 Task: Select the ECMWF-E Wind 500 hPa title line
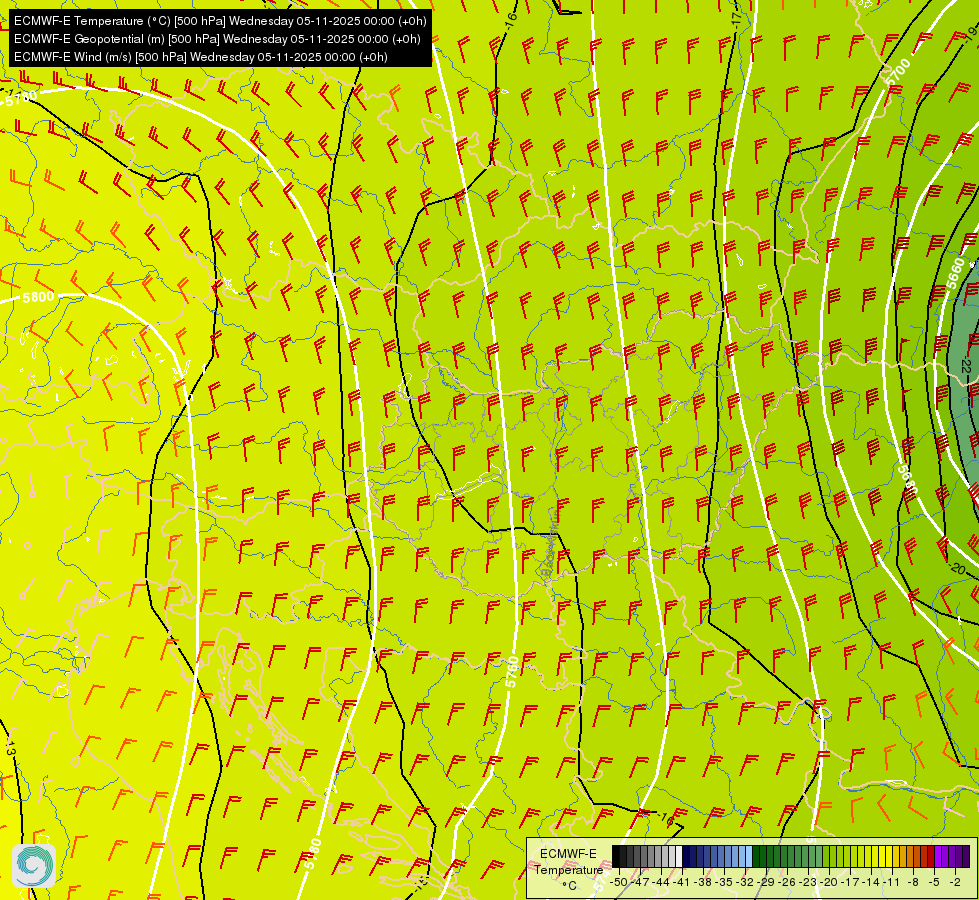tap(200, 57)
